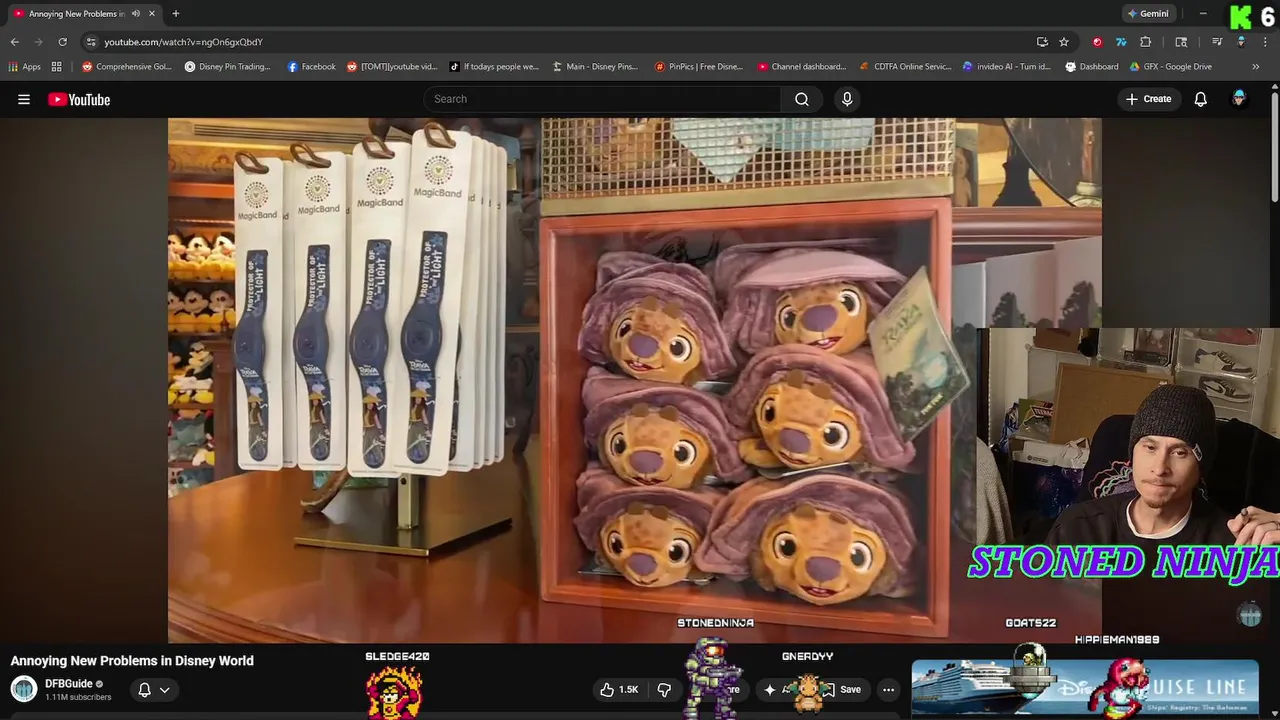The height and width of the screenshot is (720, 1280).
Task: Open the Facebook bookmark
Action: pos(312,67)
